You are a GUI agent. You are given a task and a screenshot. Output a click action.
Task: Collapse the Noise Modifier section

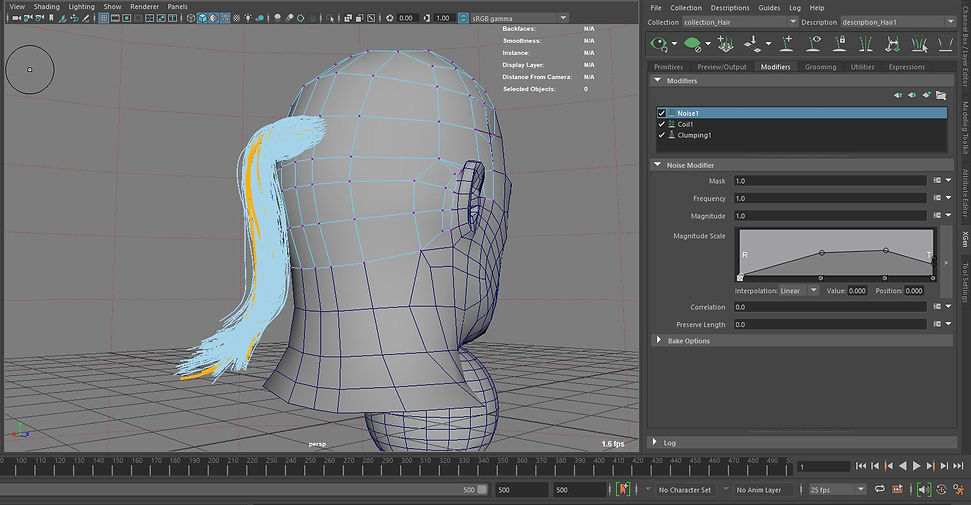(658, 165)
